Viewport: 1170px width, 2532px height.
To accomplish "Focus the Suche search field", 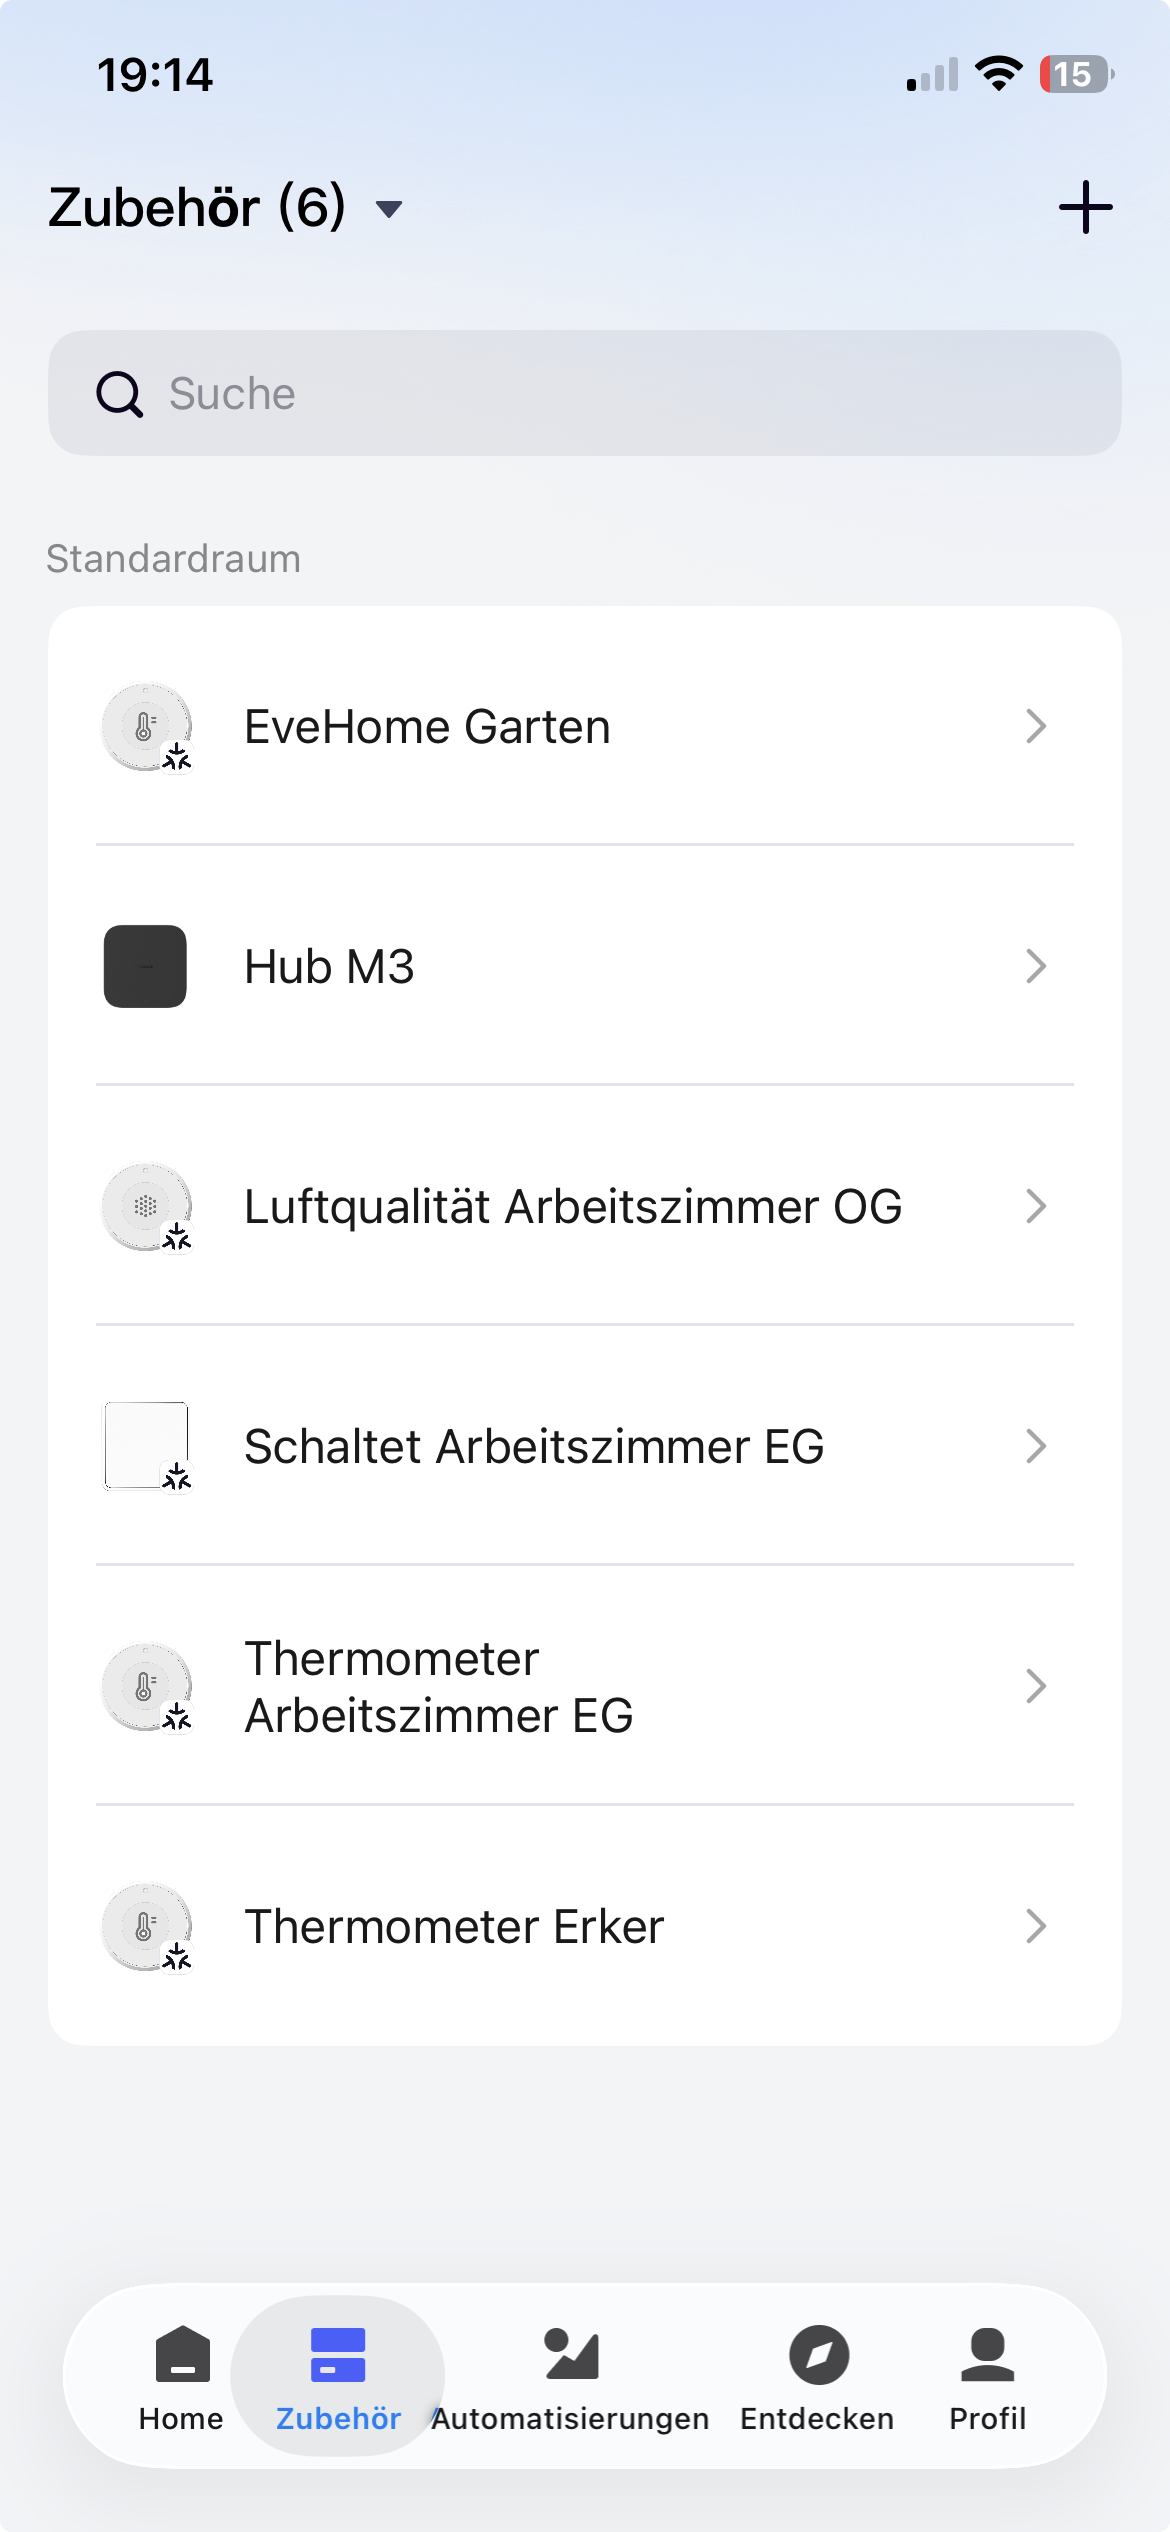I will click(x=600, y=394).
